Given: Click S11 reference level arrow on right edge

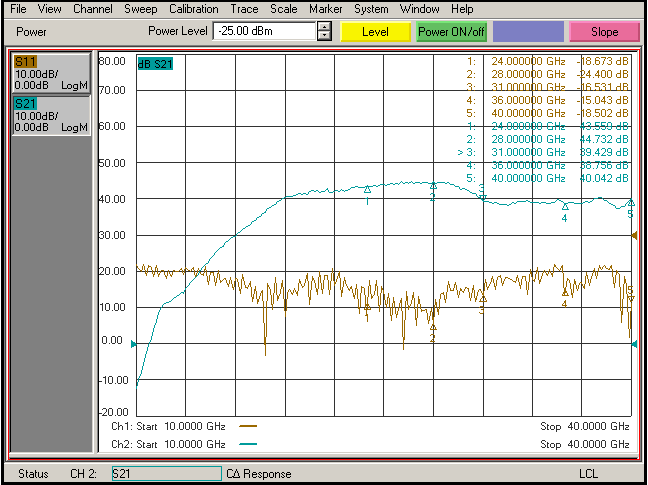Looking at the screenshot, I should pyautogui.click(x=634, y=235).
